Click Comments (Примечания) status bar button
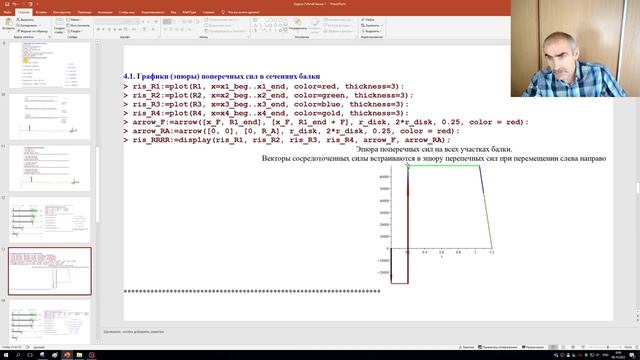The width and height of the screenshot is (640, 360). tap(533, 347)
